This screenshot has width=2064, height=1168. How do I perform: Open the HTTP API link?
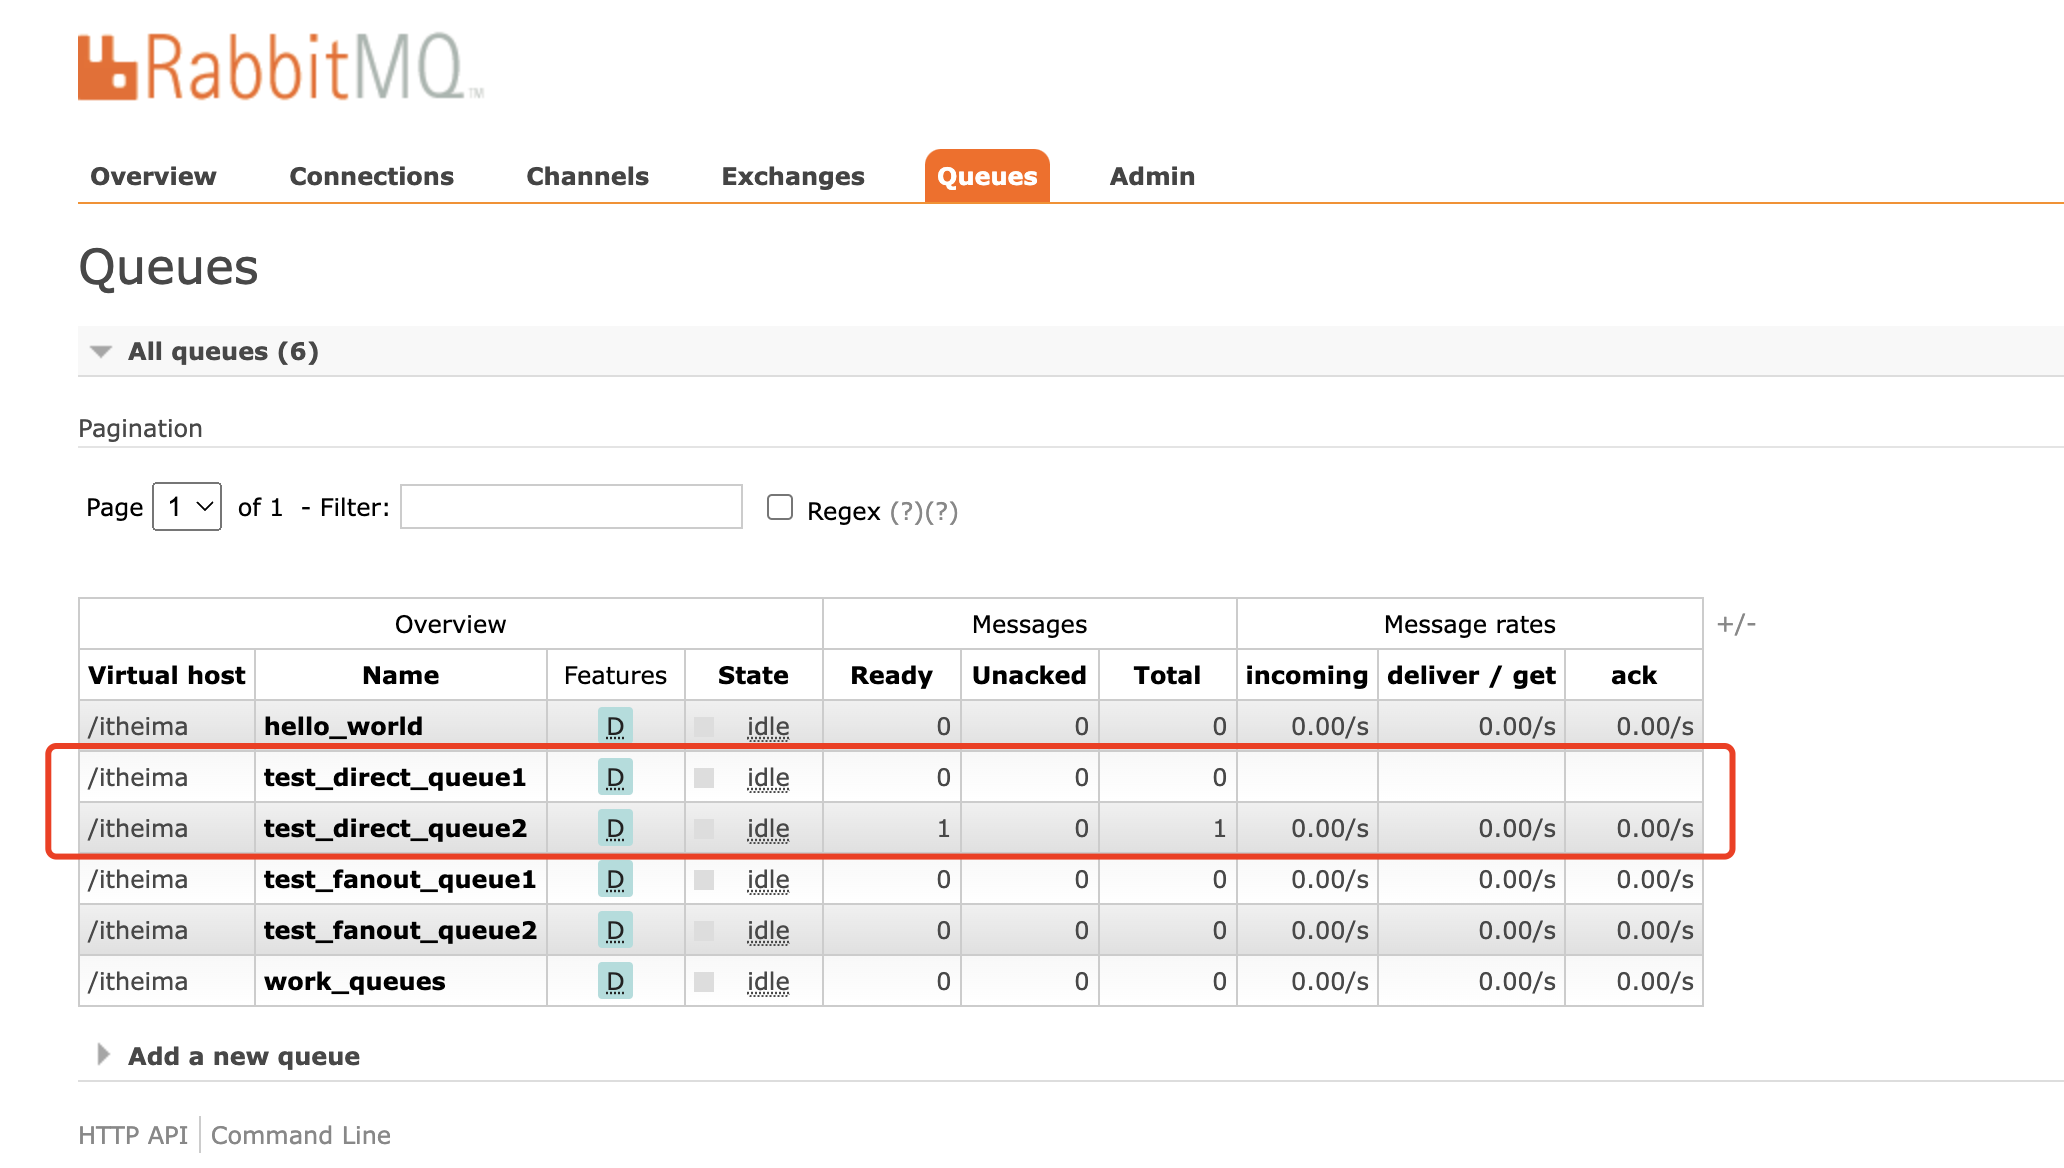click(133, 1135)
